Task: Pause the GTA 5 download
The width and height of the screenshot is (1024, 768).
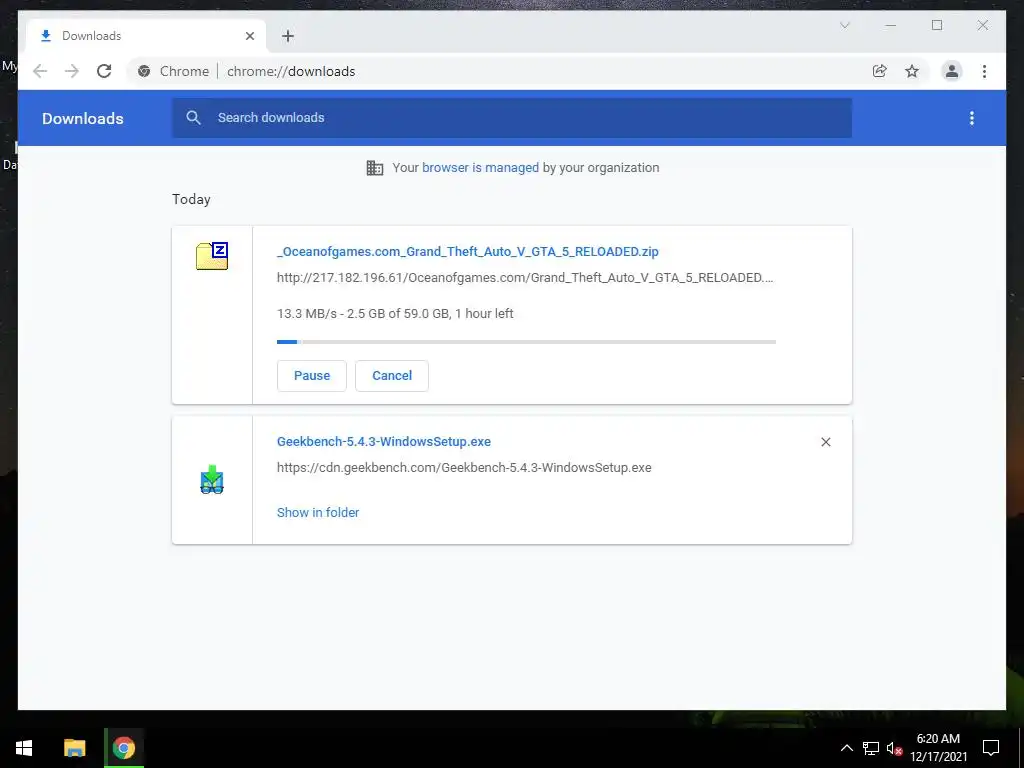Action: 312,376
